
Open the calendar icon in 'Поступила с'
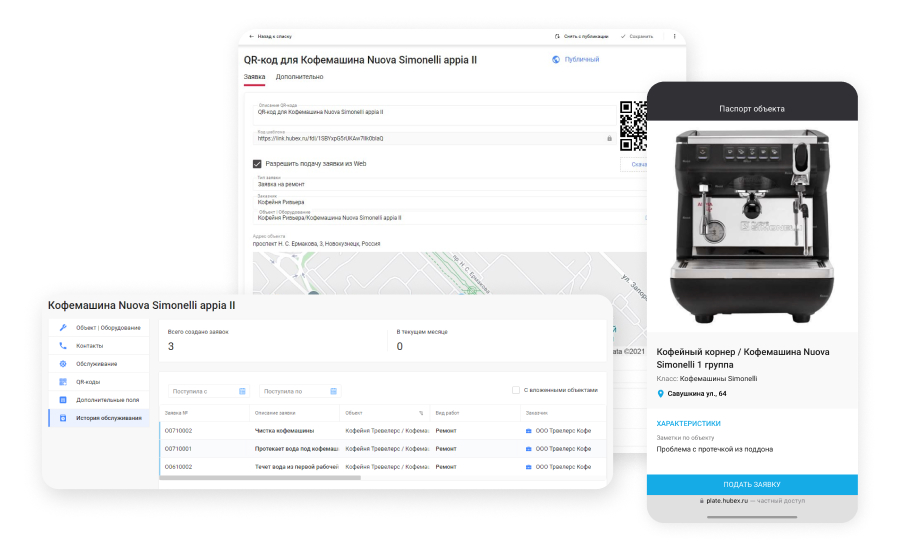pos(242,391)
